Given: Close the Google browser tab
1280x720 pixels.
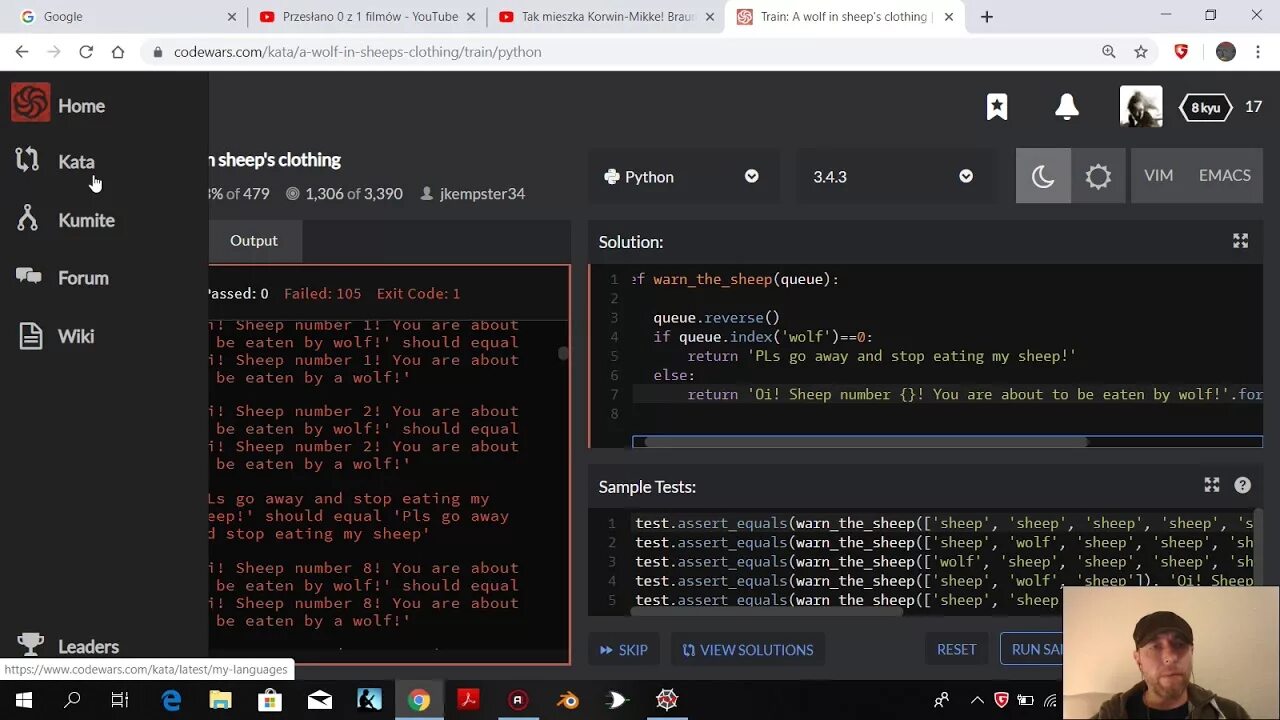Looking at the screenshot, I should 232,16.
